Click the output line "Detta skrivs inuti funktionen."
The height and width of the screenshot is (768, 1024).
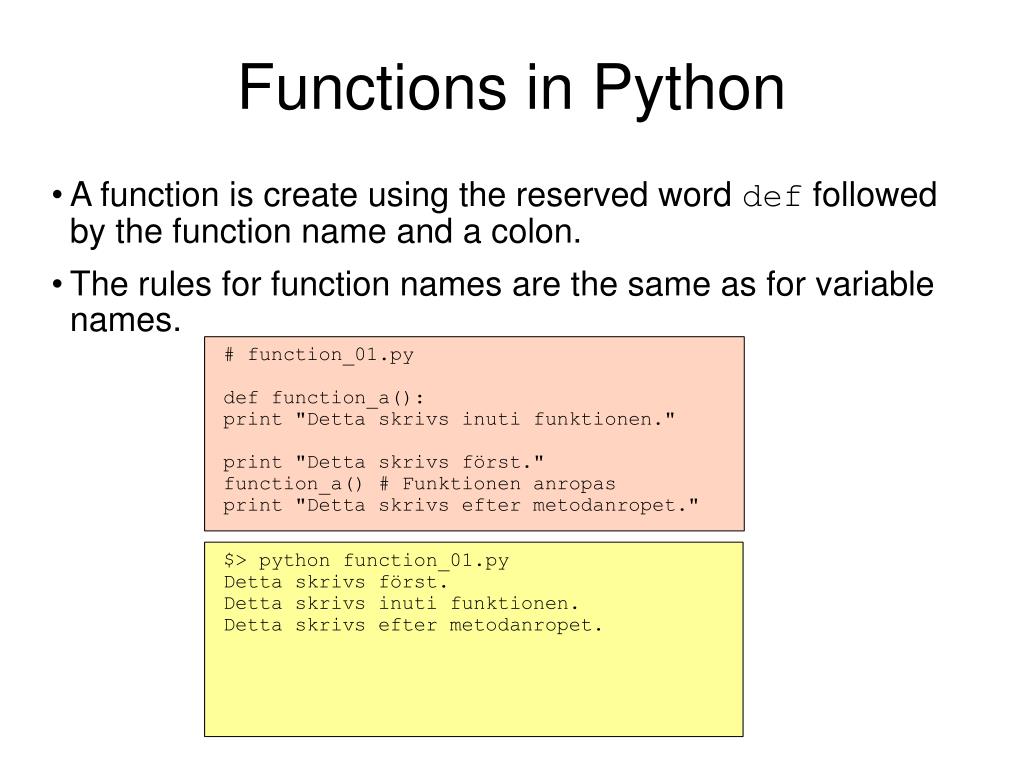pyautogui.click(x=401, y=603)
